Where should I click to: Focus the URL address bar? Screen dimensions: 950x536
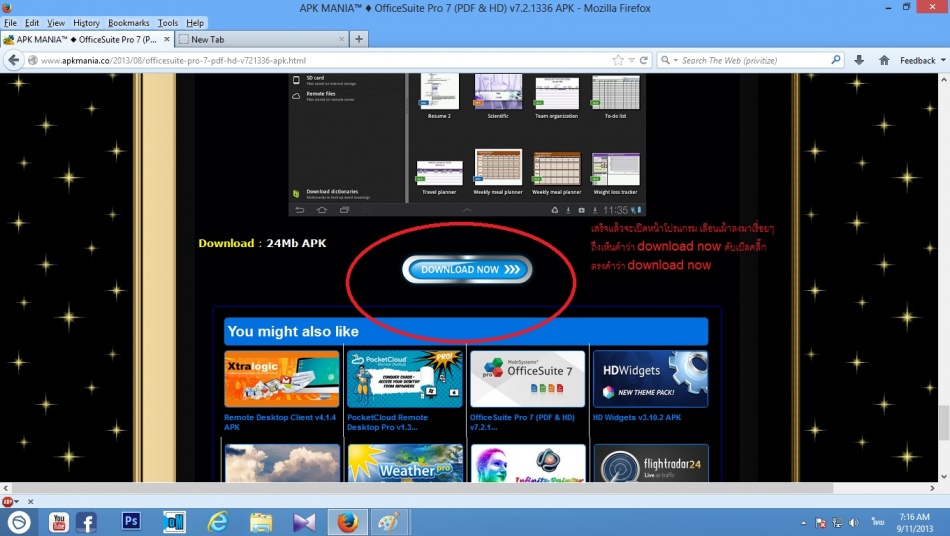click(x=320, y=60)
